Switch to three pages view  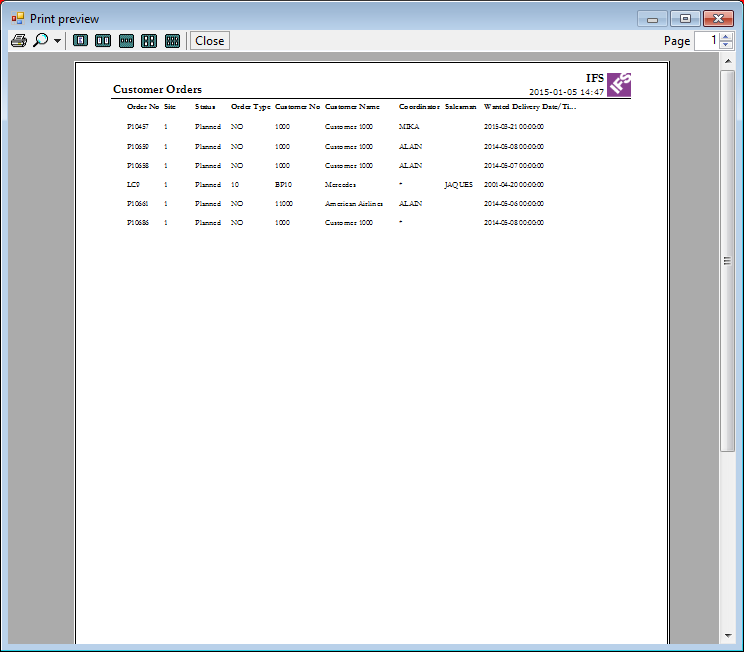point(126,41)
